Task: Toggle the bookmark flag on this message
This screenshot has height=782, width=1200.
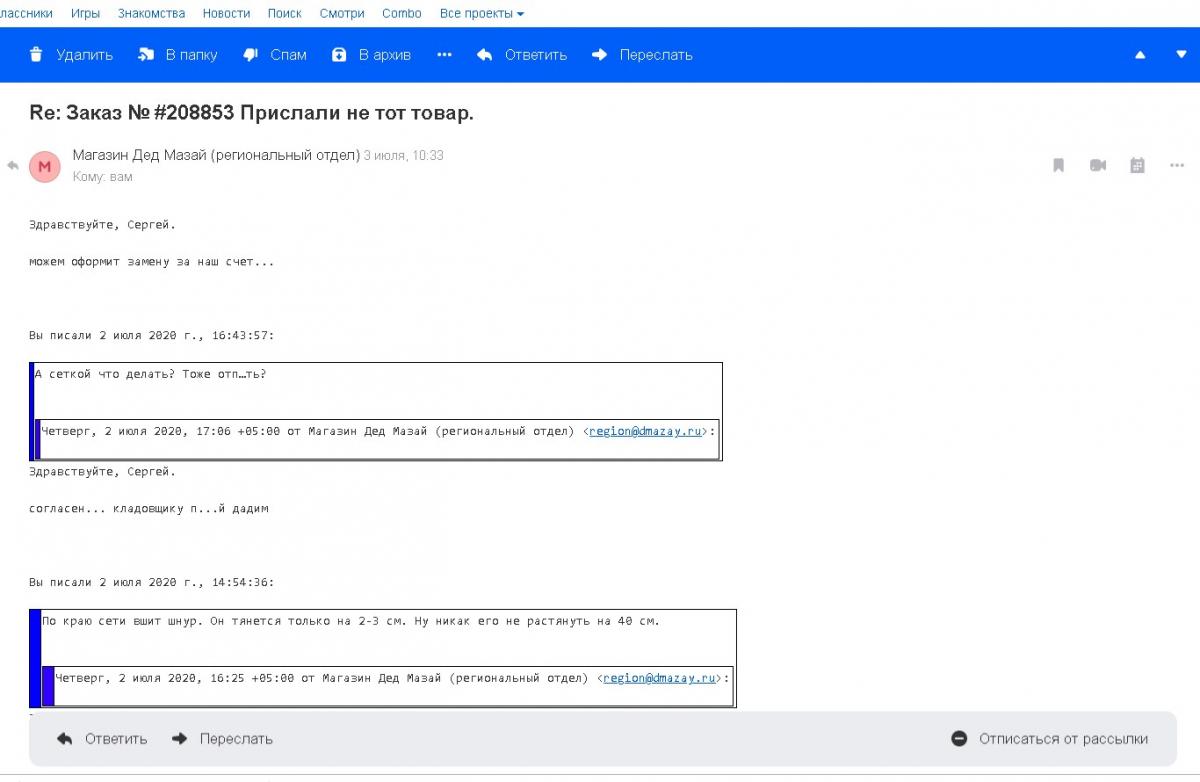Action: click(1058, 166)
